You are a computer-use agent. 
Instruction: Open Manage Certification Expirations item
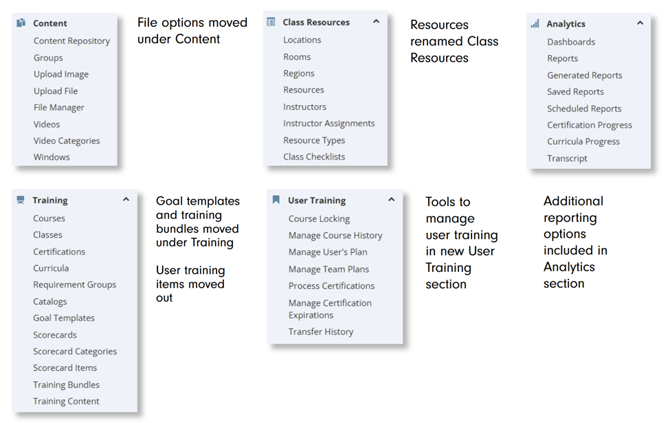pos(329,309)
